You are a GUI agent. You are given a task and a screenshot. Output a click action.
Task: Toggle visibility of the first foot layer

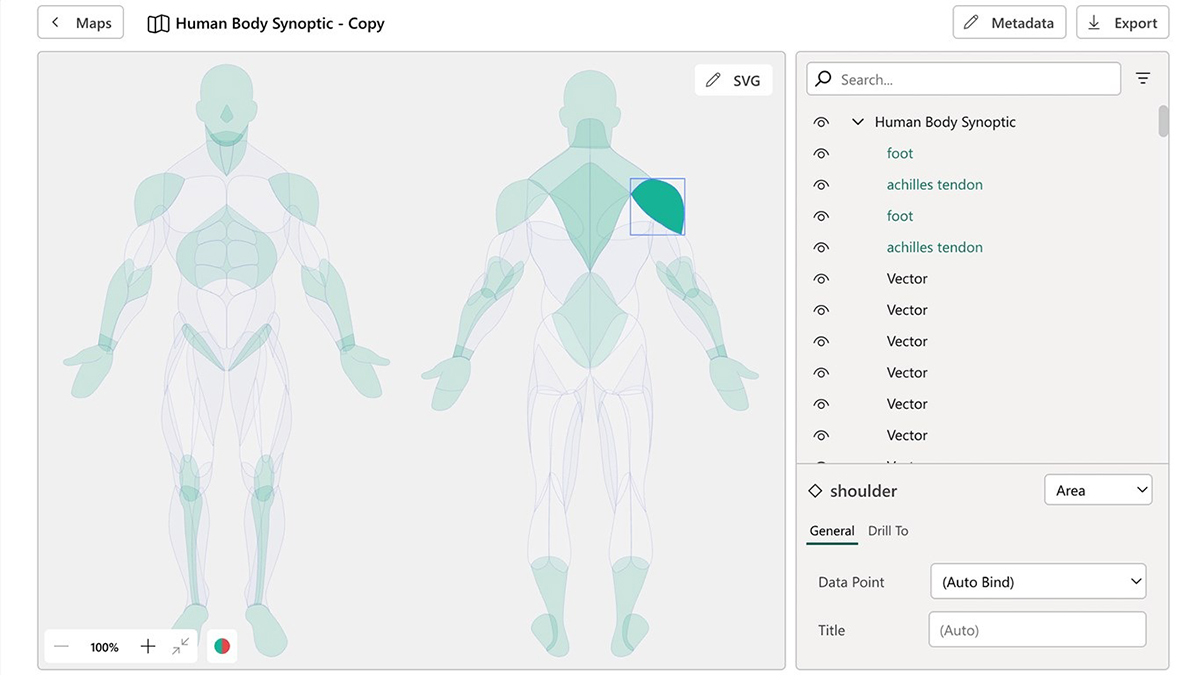[821, 153]
